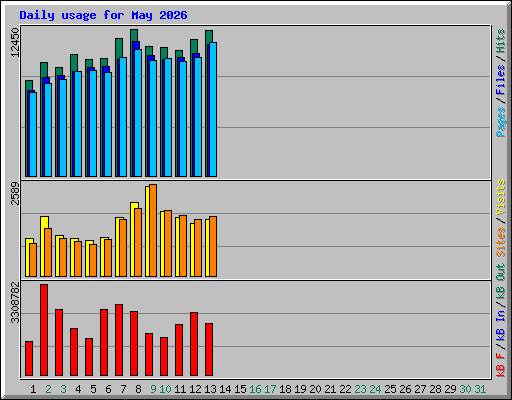
Task: Click day 30 on the x-axis
Action: click(x=465, y=389)
